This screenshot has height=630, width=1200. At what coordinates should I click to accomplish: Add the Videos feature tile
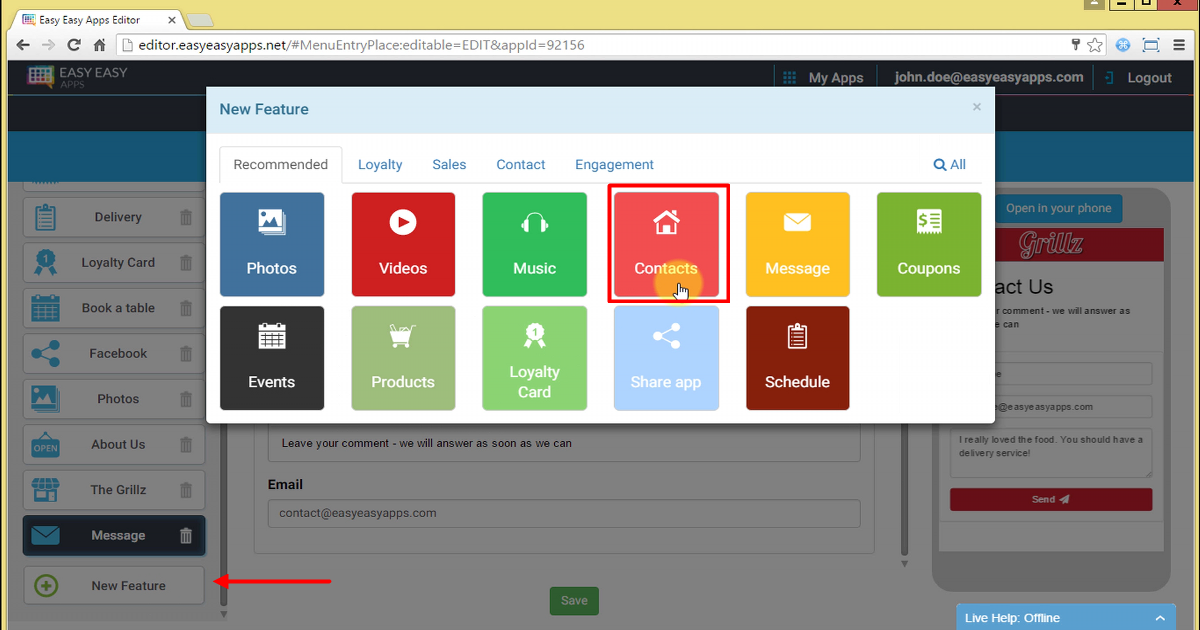[x=403, y=245]
